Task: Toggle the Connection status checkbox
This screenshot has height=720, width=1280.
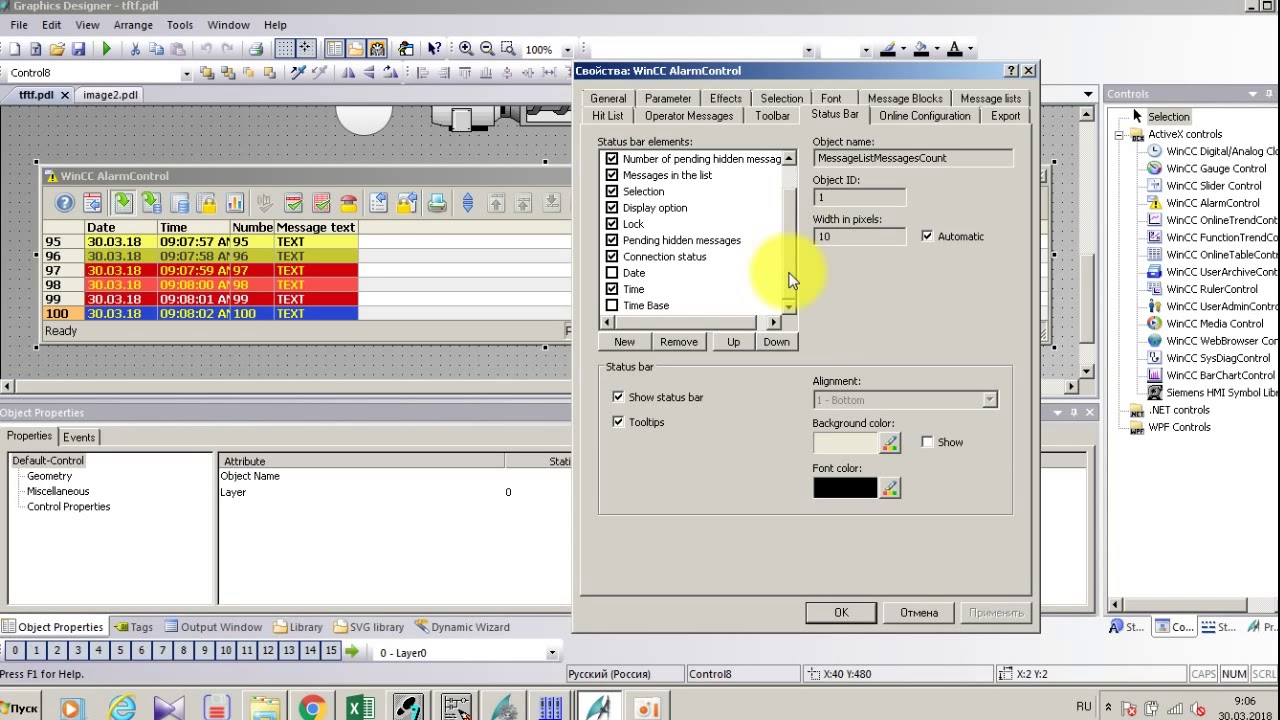Action: pyautogui.click(x=612, y=257)
